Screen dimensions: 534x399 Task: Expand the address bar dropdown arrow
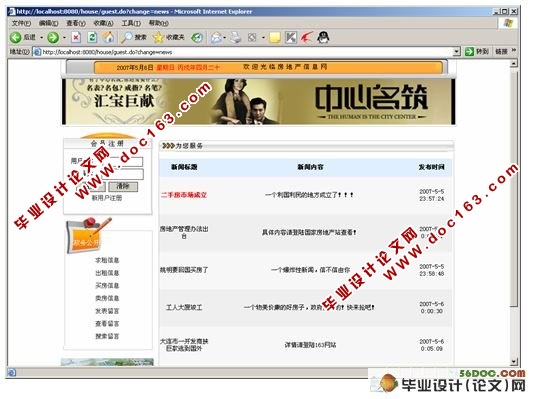[x=456, y=52]
